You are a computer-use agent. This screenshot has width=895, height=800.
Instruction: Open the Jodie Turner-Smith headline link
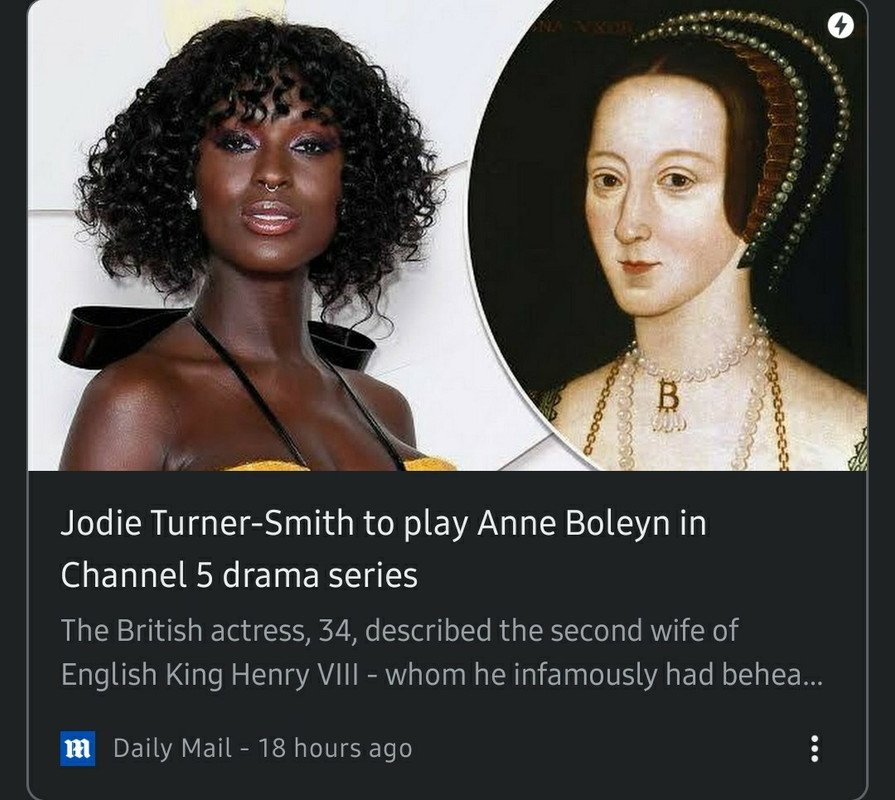tap(383, 548)
